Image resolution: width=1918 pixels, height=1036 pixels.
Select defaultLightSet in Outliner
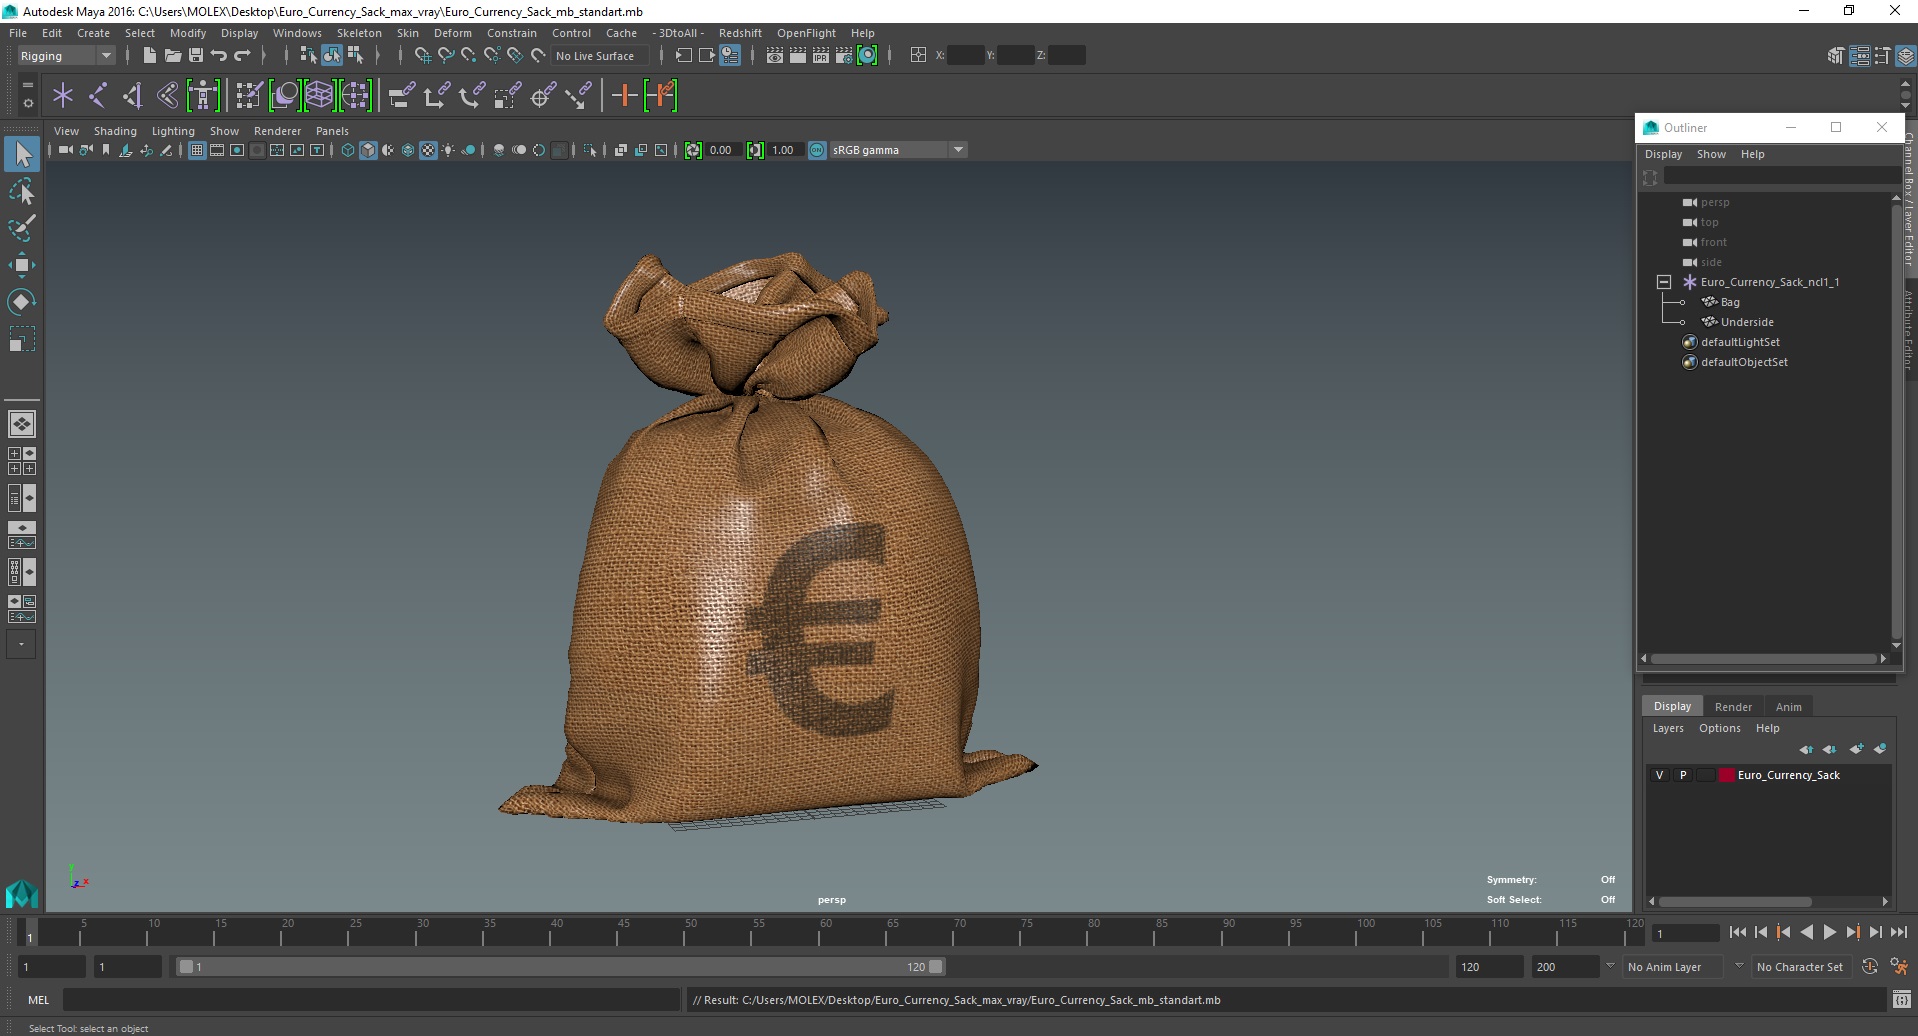coord(1740,342)
